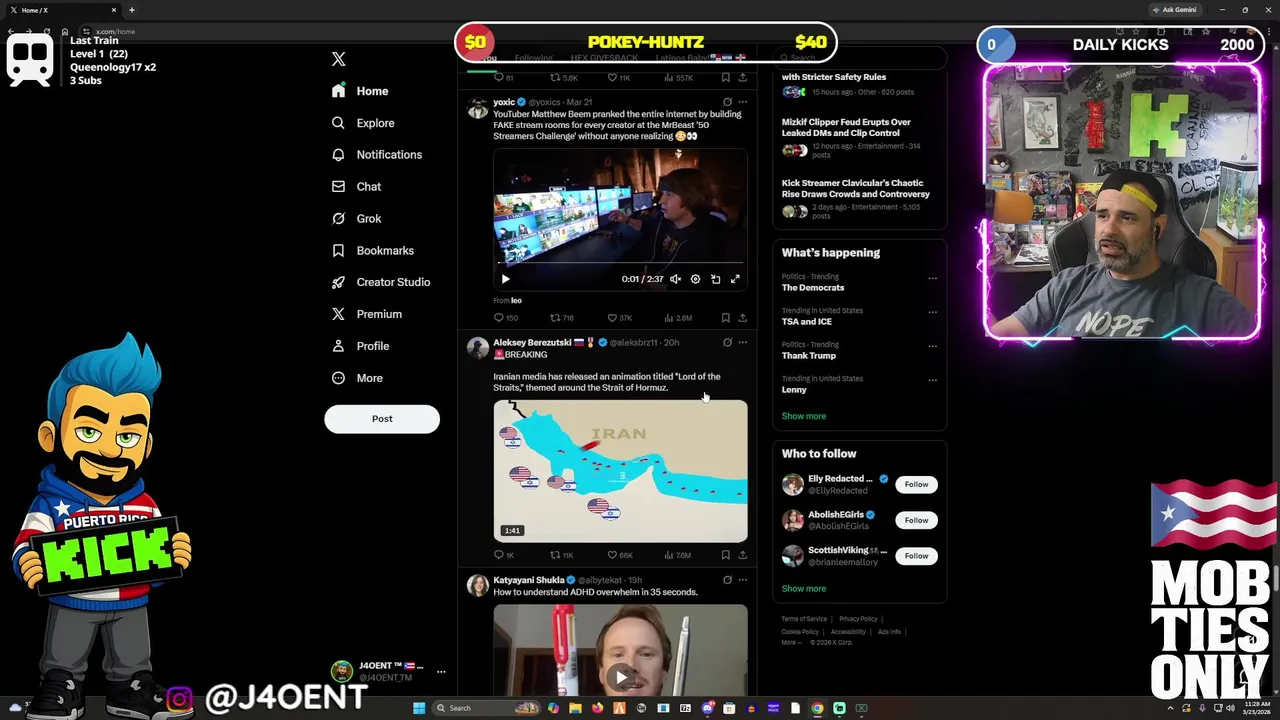1280x720 pixels.
Task: Open Windows Start menu
Action: point(419,708)
